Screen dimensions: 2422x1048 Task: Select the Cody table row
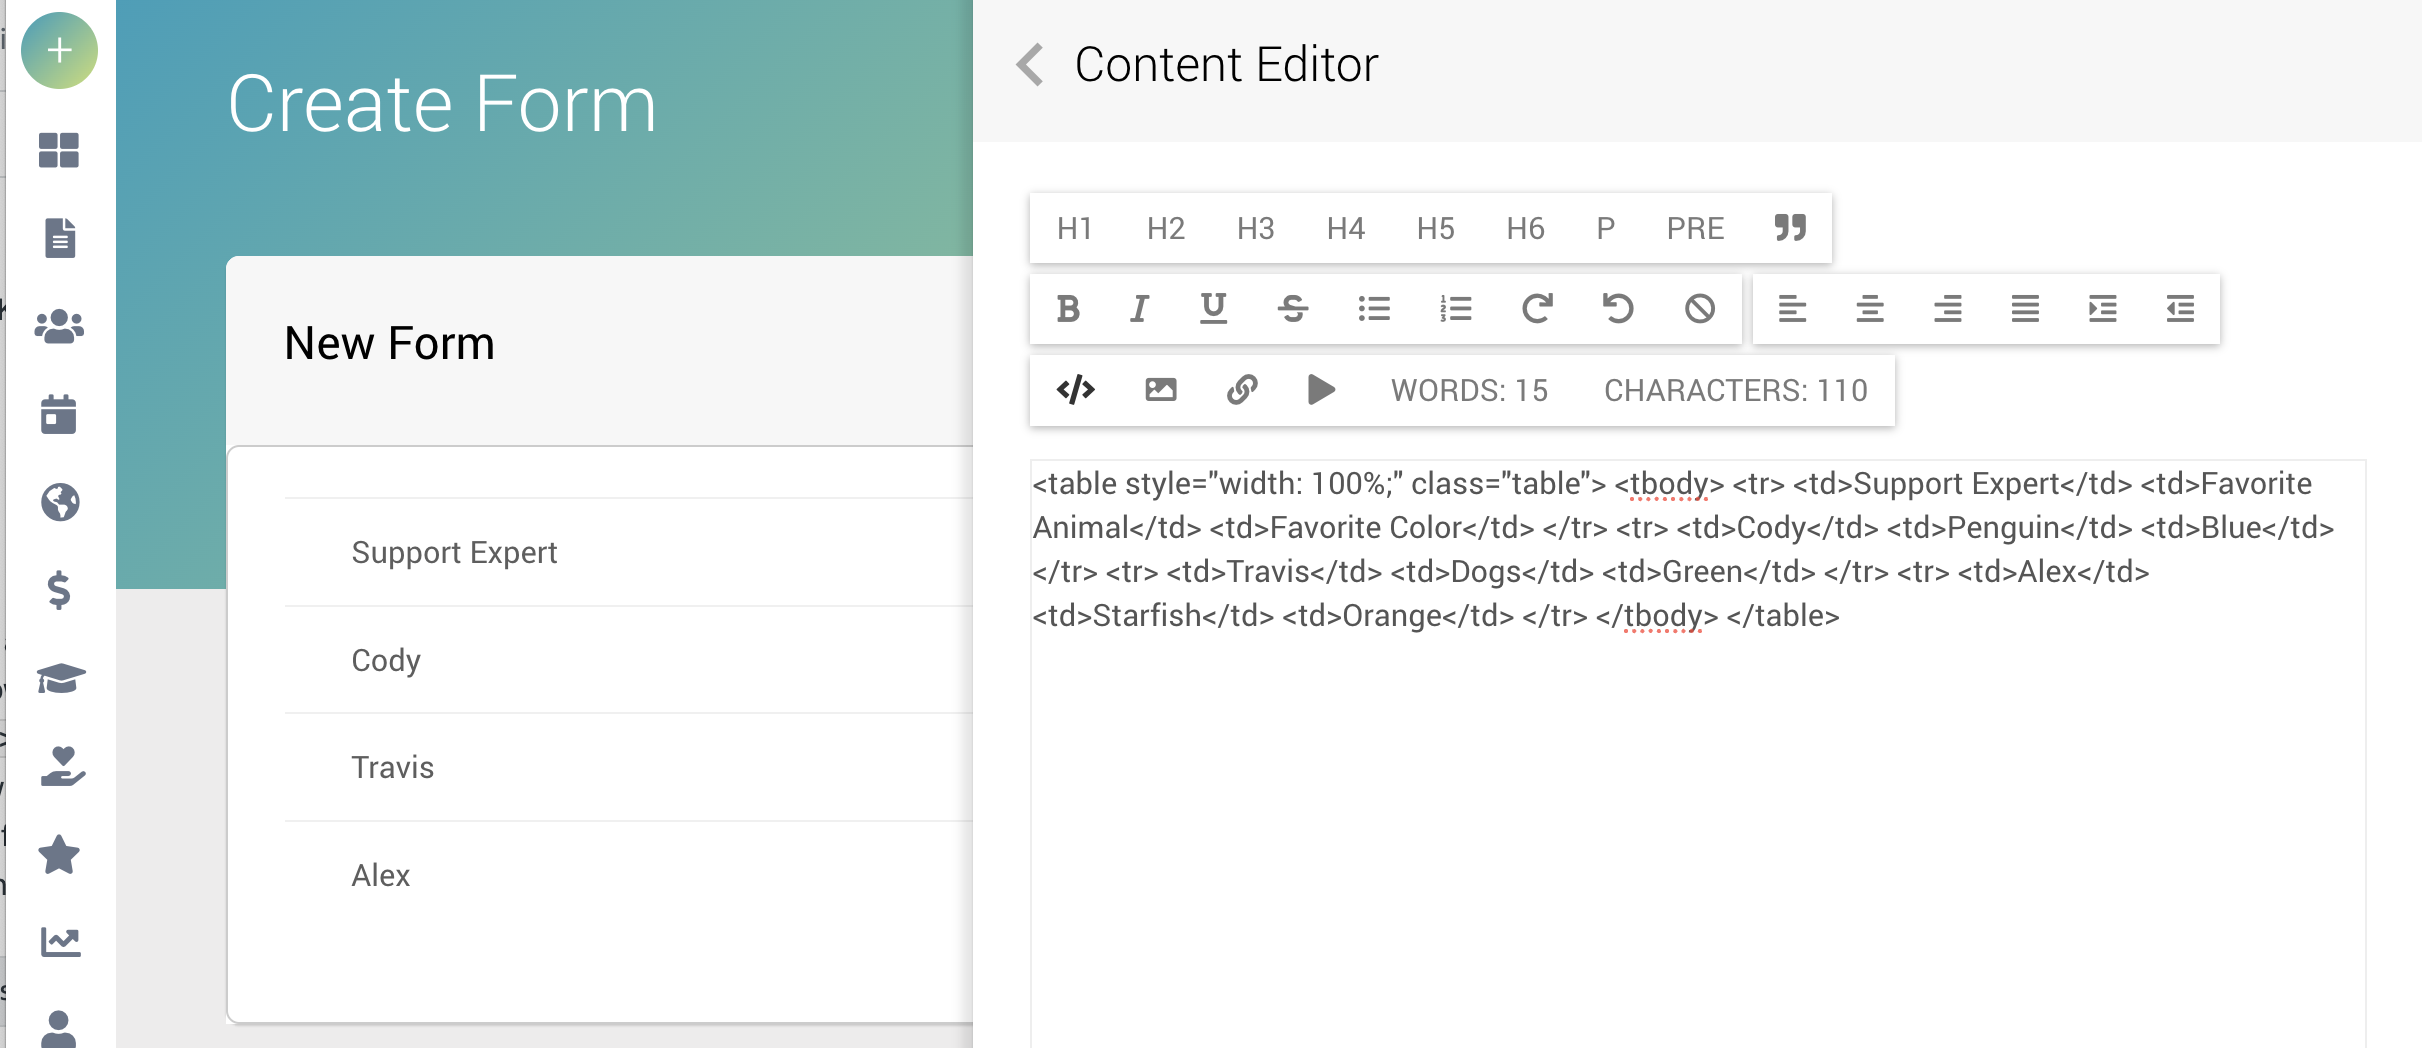coord(629,660)
